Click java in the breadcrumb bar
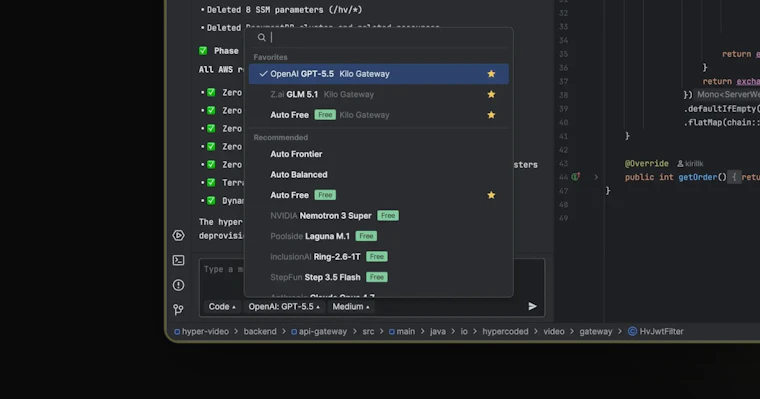Viewport: 760px width, 399px height. (x=438, y=332)
